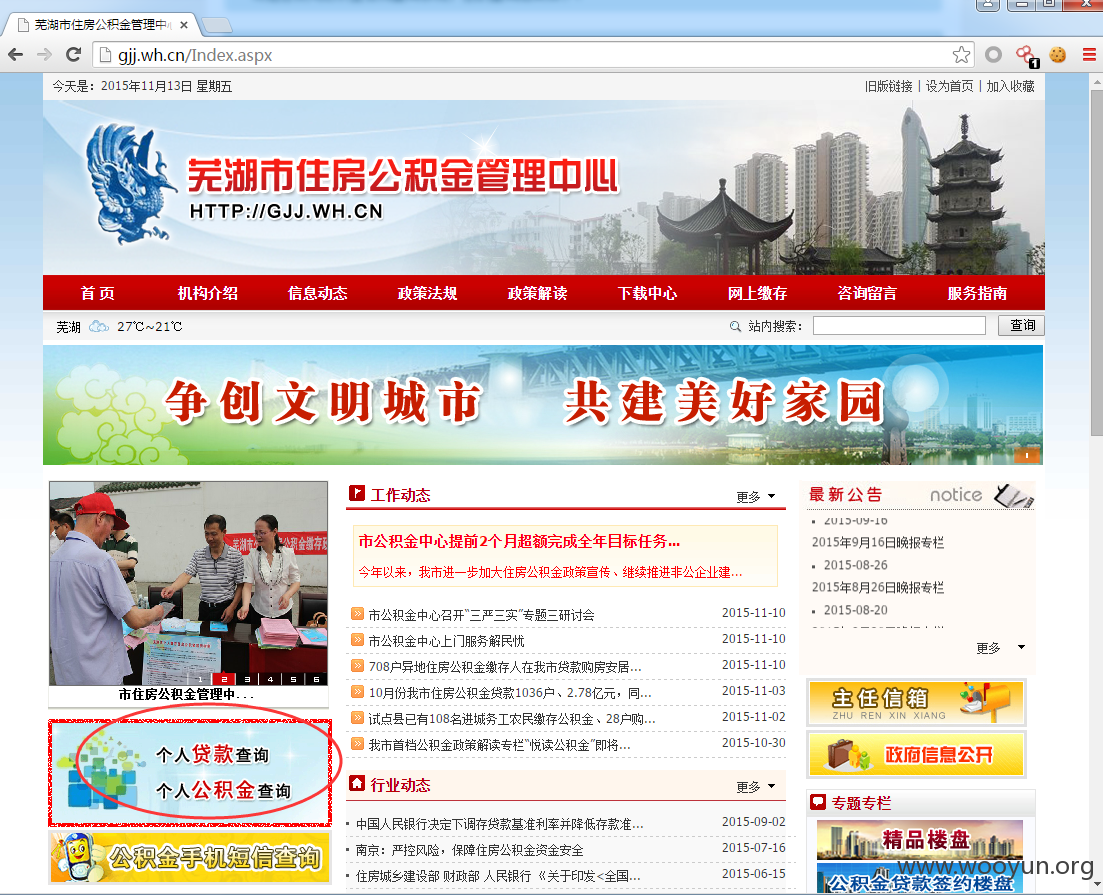
Task: Expand 更多 dropdown in 行业动态 section
Action: (x=755, y=787)
